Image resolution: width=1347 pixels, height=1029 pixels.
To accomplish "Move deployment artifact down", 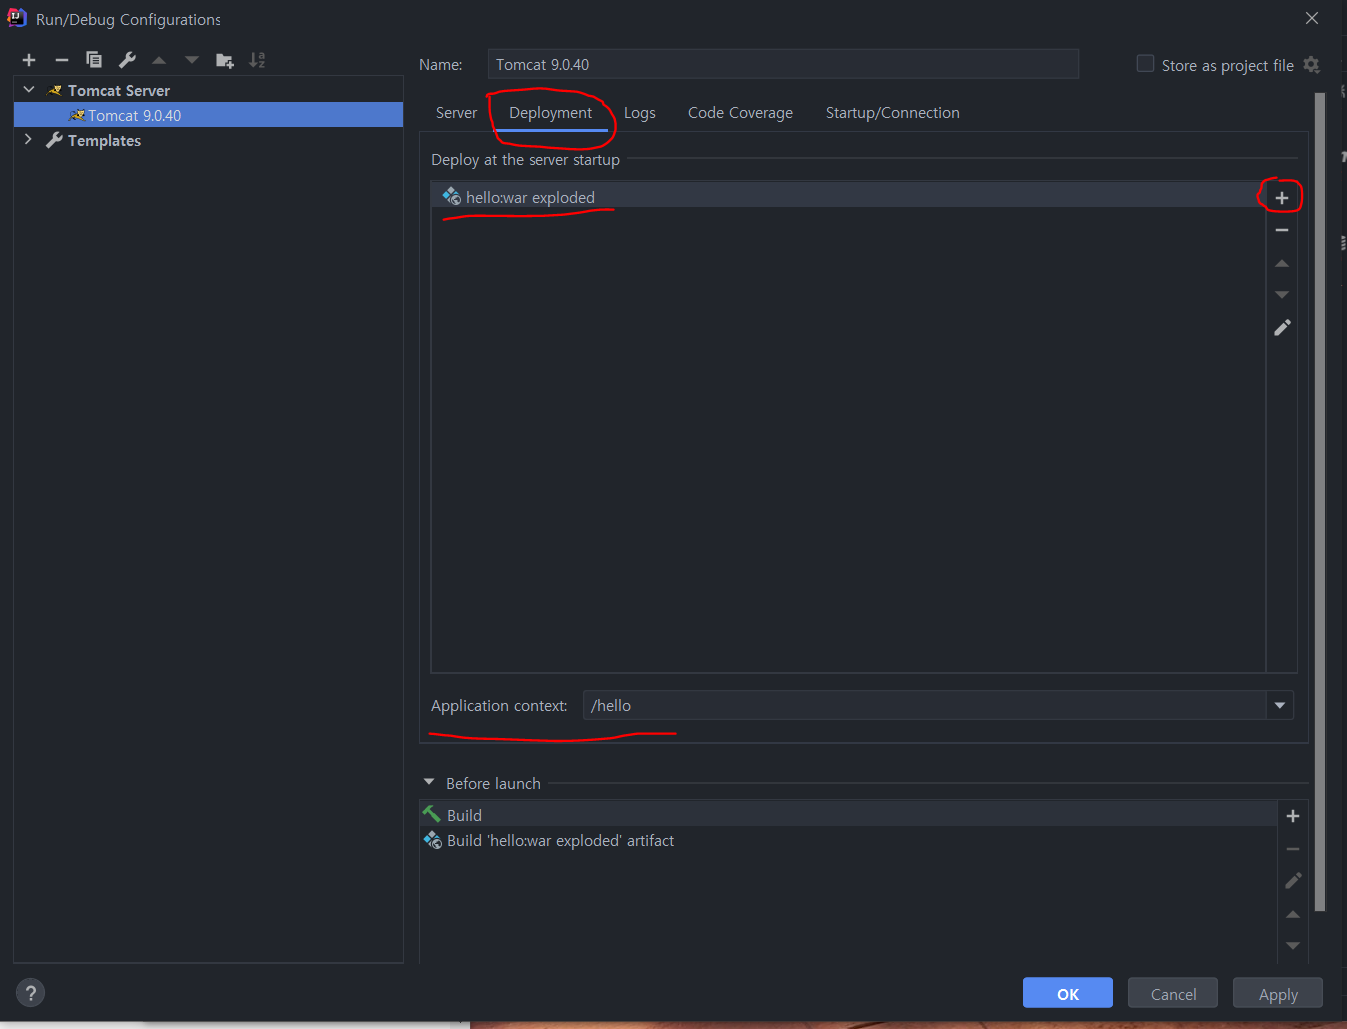I will point(1282,295).
